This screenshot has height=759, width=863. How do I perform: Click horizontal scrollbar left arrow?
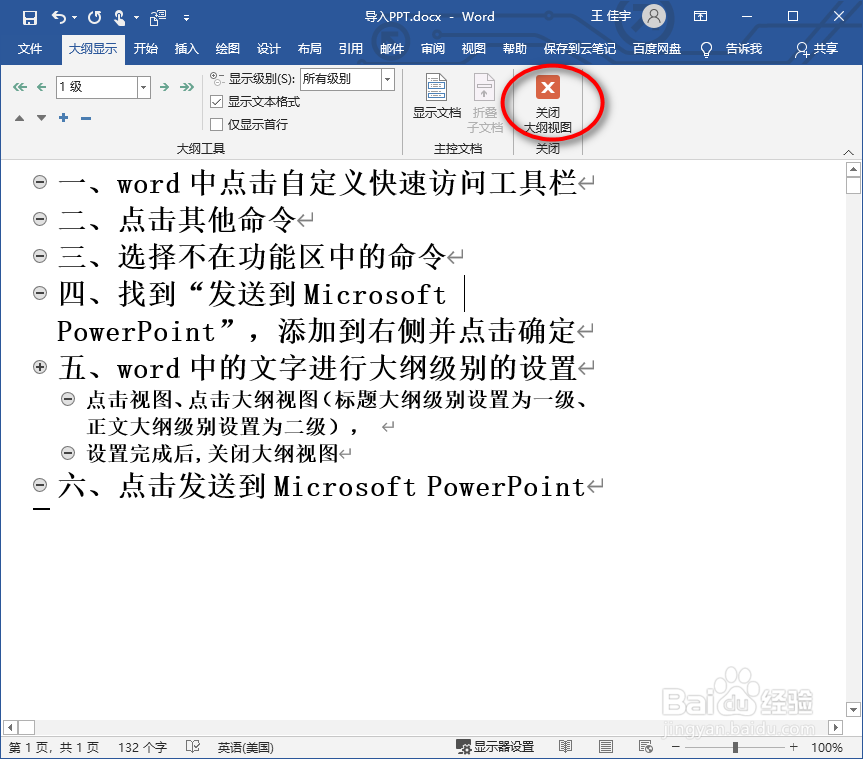click(9, 728)
